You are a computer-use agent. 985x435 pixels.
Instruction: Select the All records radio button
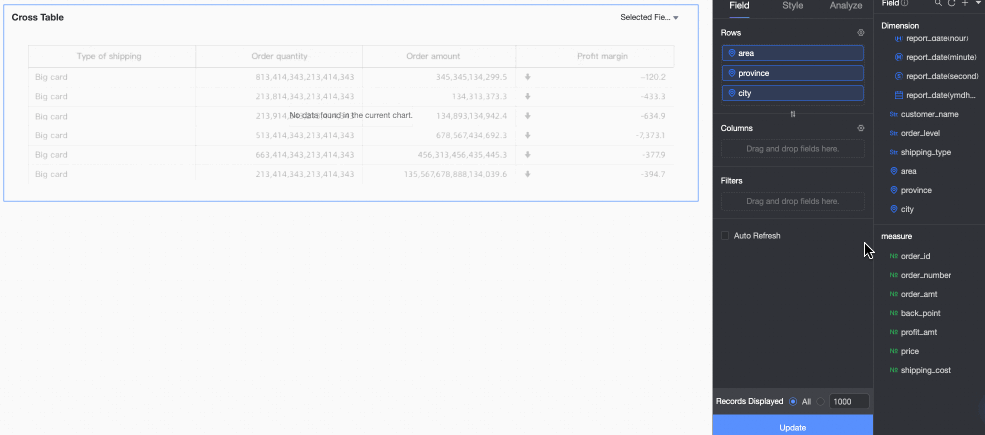793,401
